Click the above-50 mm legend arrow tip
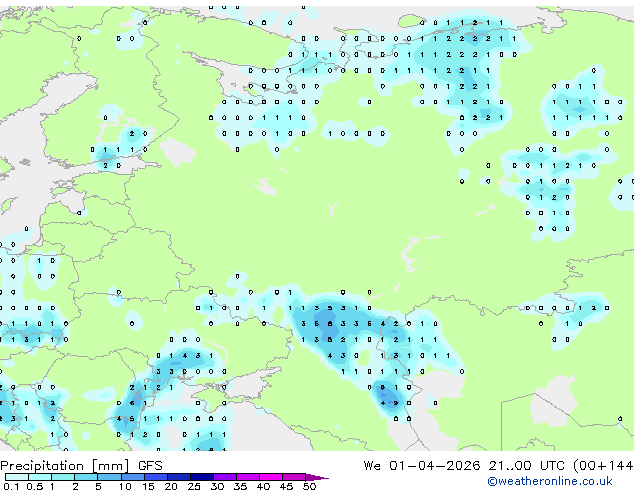Screen dimensions: 634x490 [317, 478]
